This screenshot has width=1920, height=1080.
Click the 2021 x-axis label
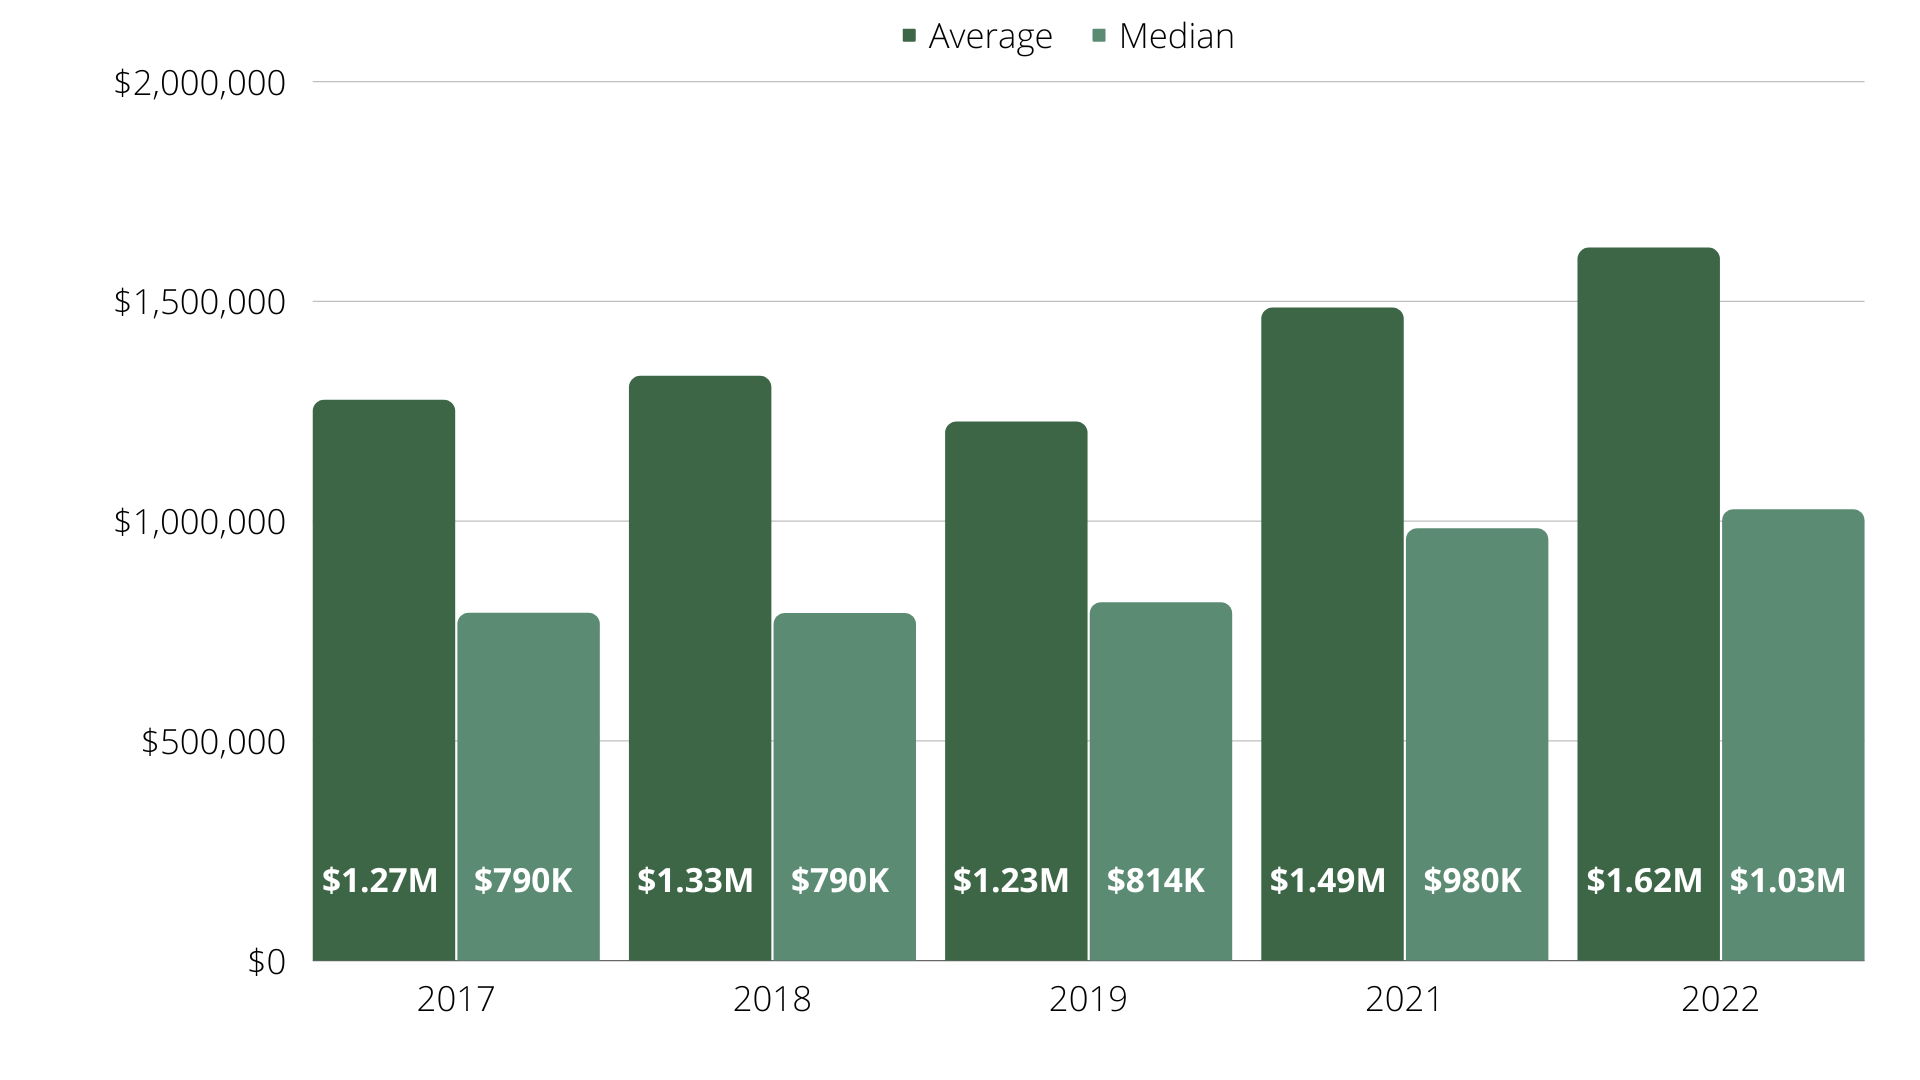tap(1404, 999)
